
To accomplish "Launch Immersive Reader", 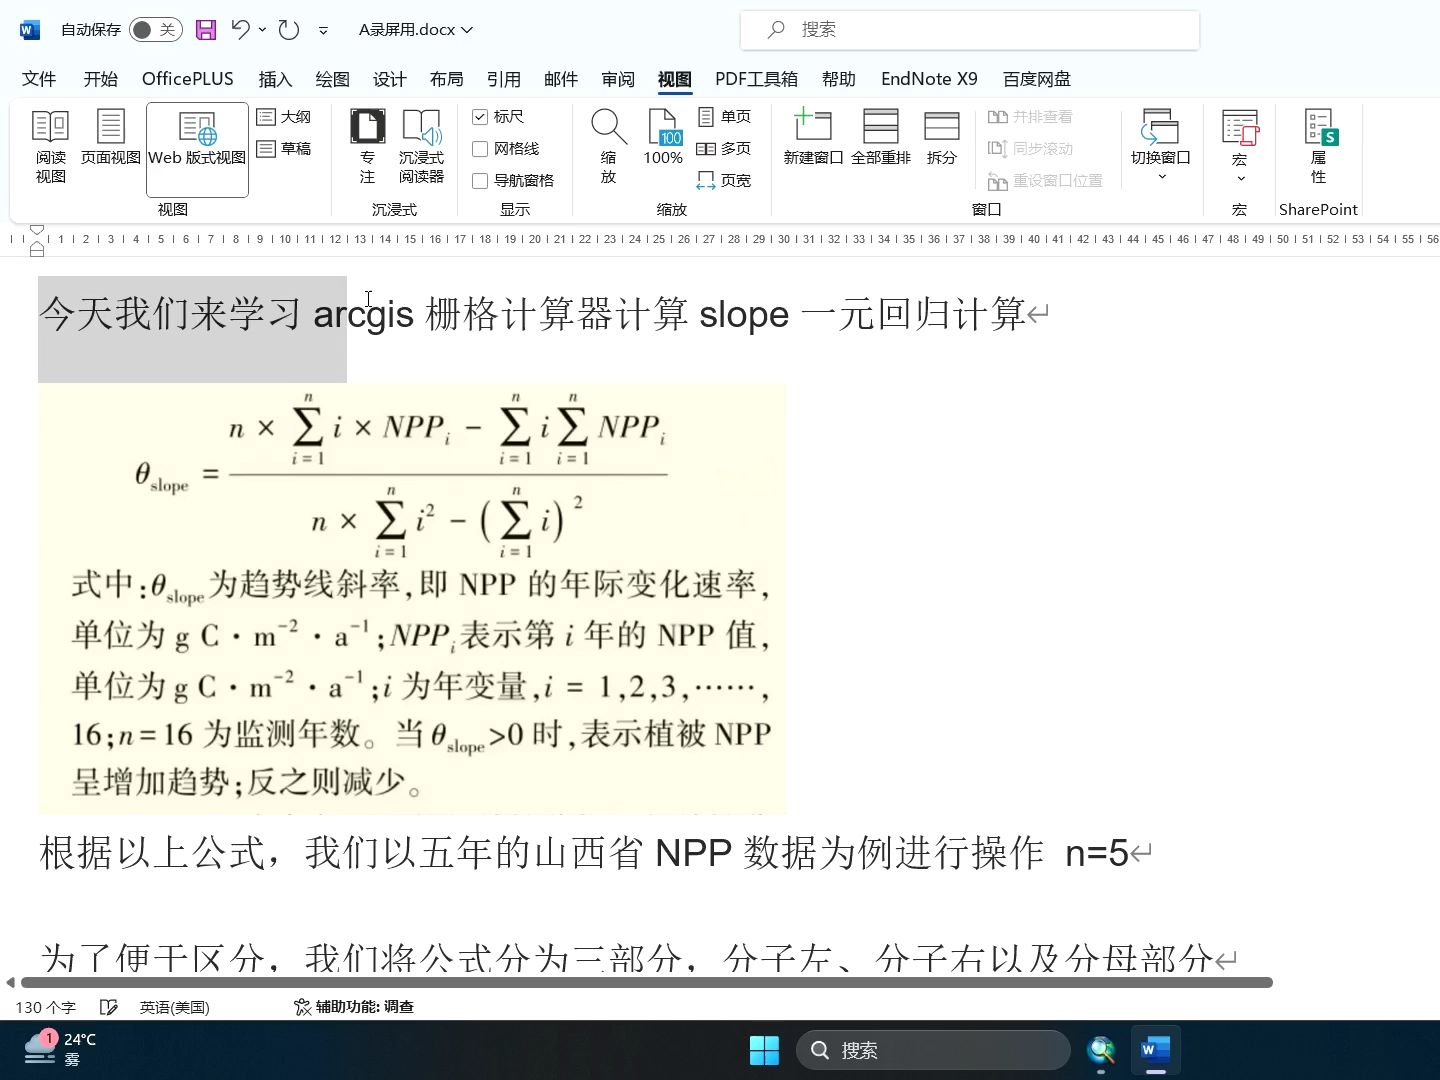I will coord(421,147).
